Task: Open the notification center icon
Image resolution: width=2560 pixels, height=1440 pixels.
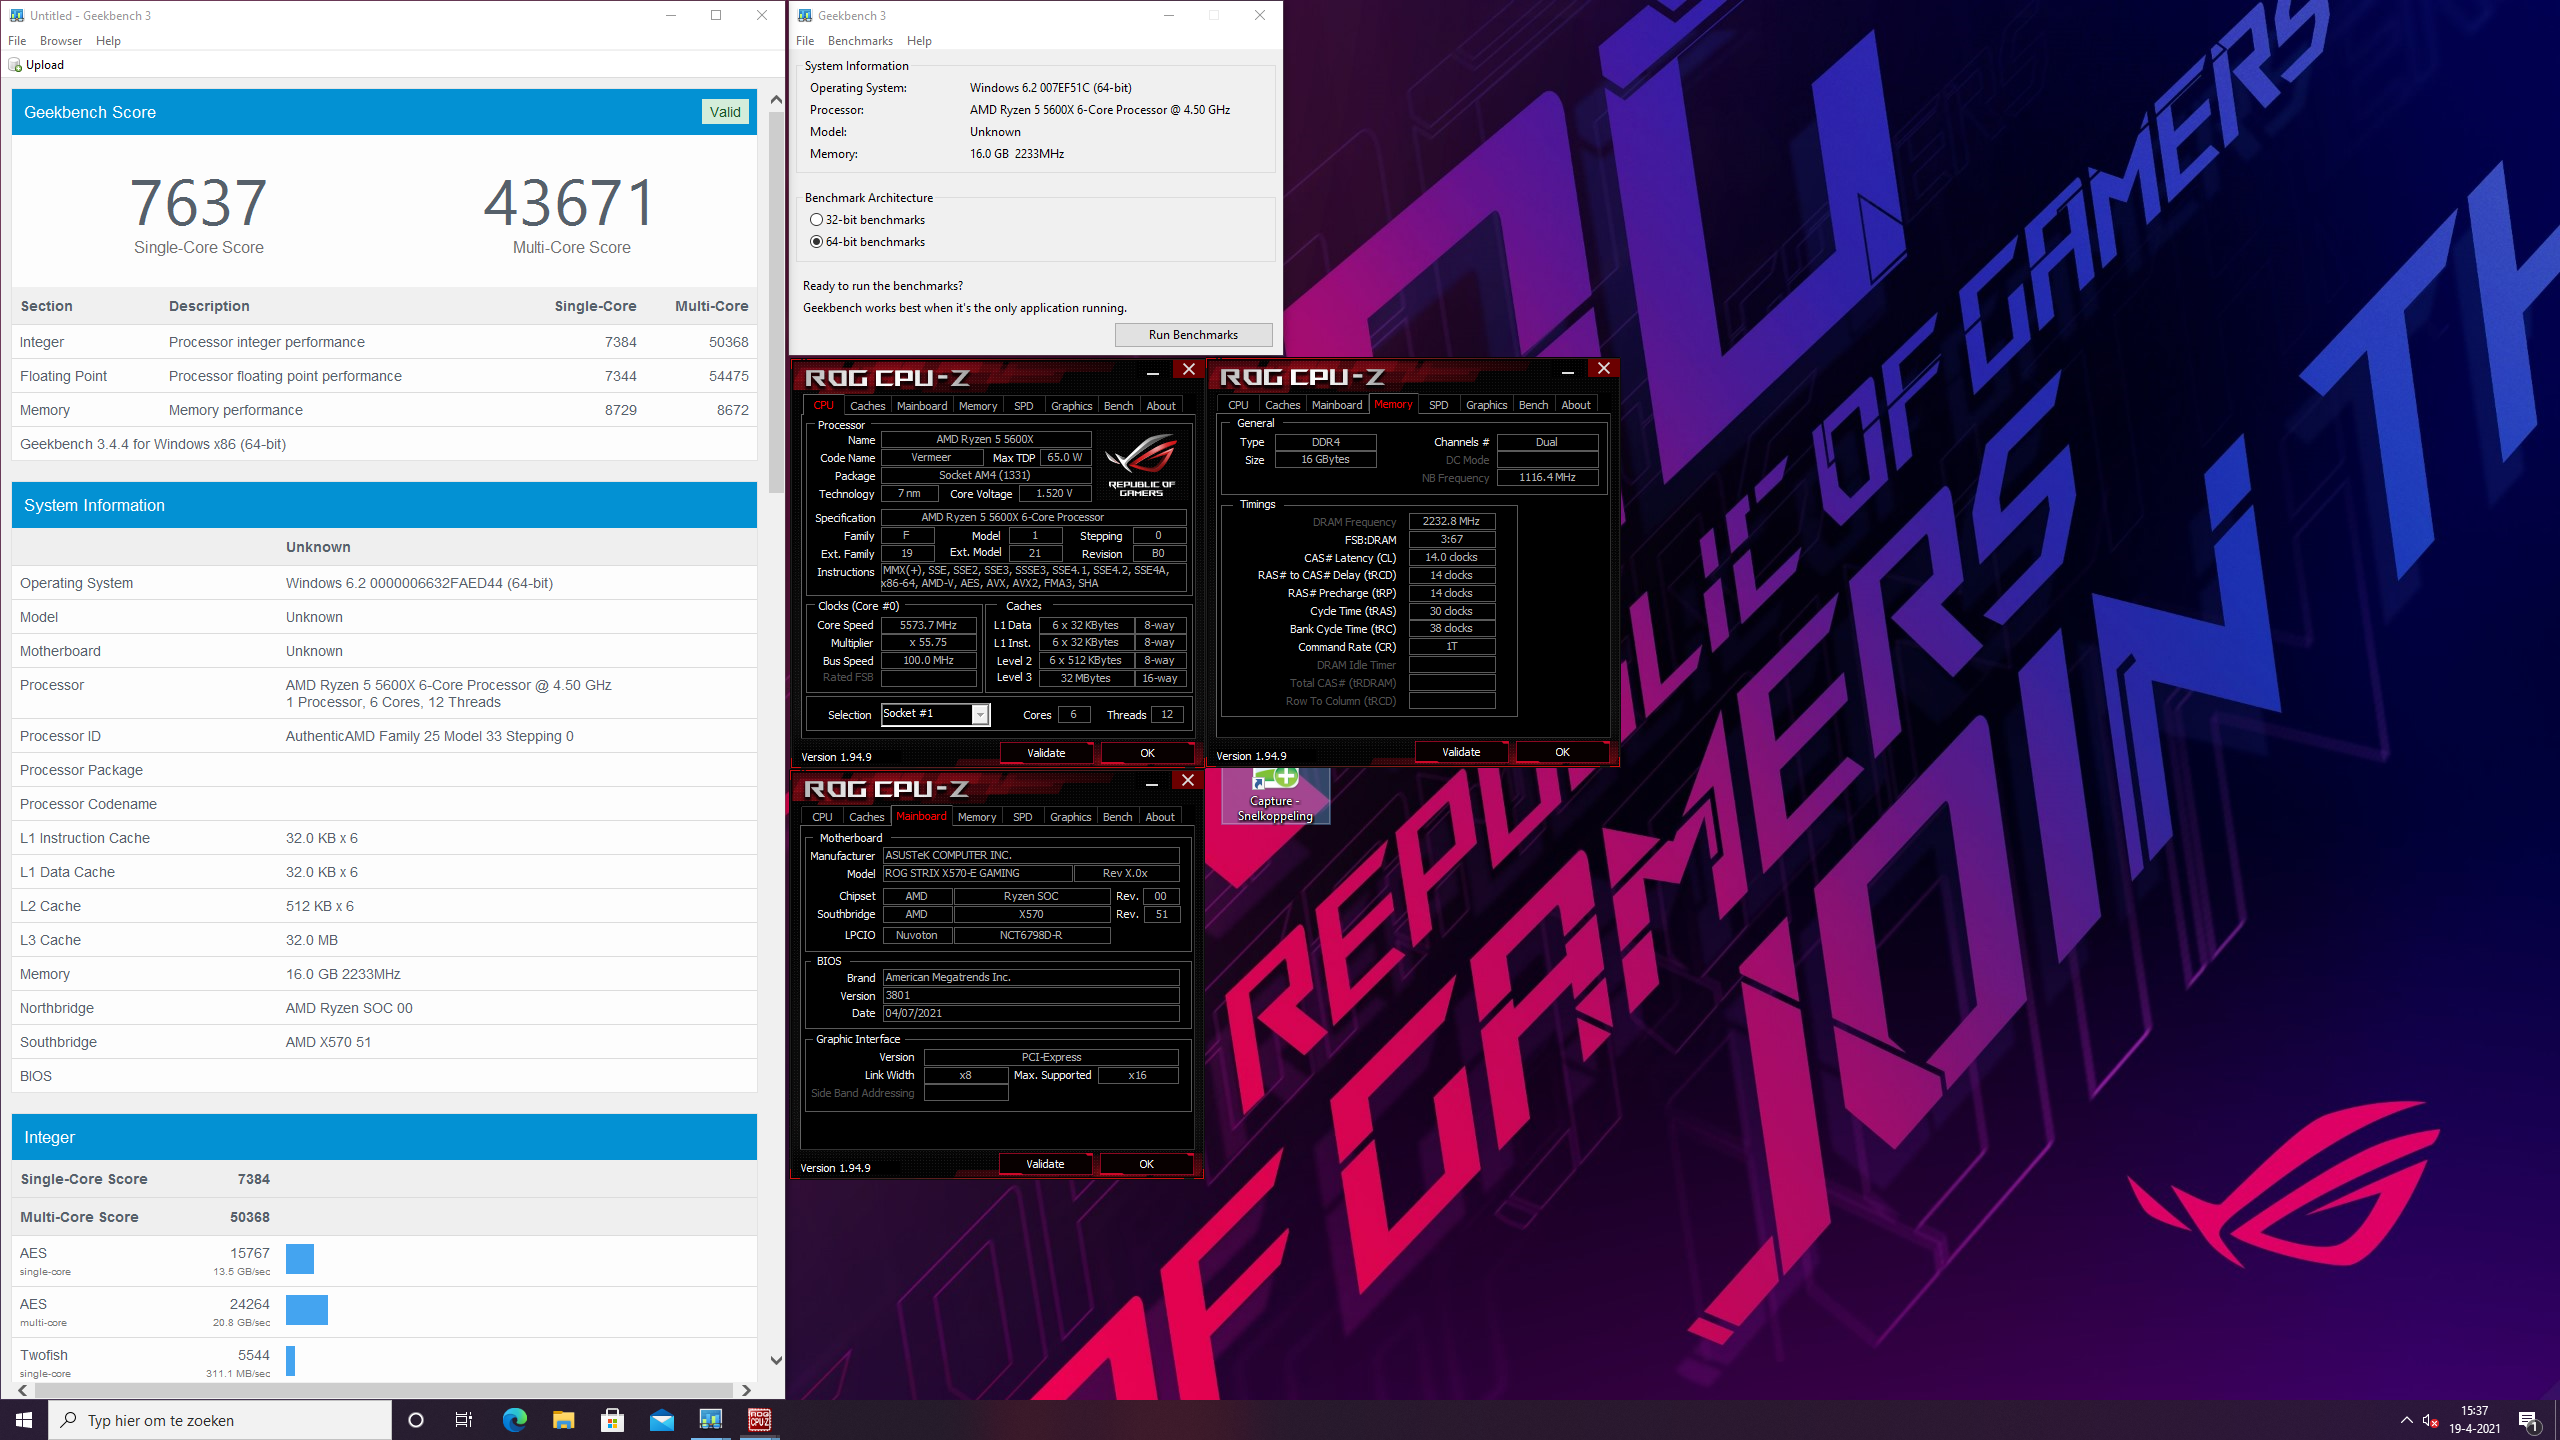Action: (x=2529, y=1420)
